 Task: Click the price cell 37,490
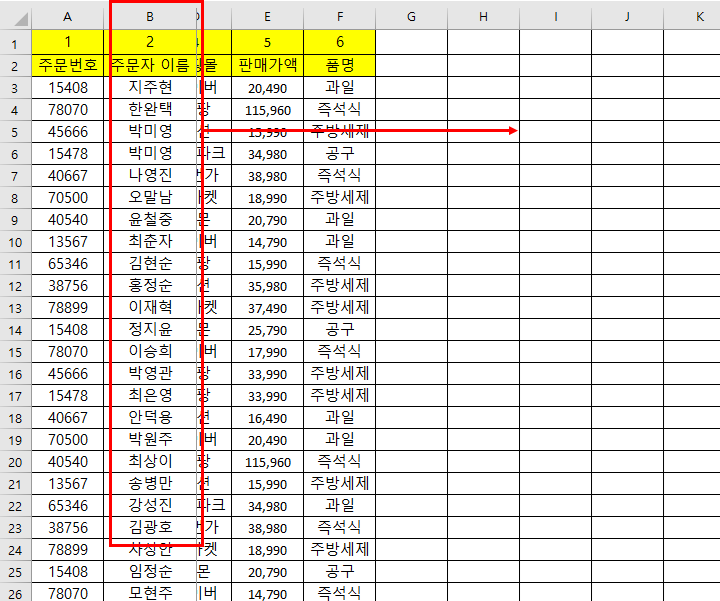tap(267, 308)
